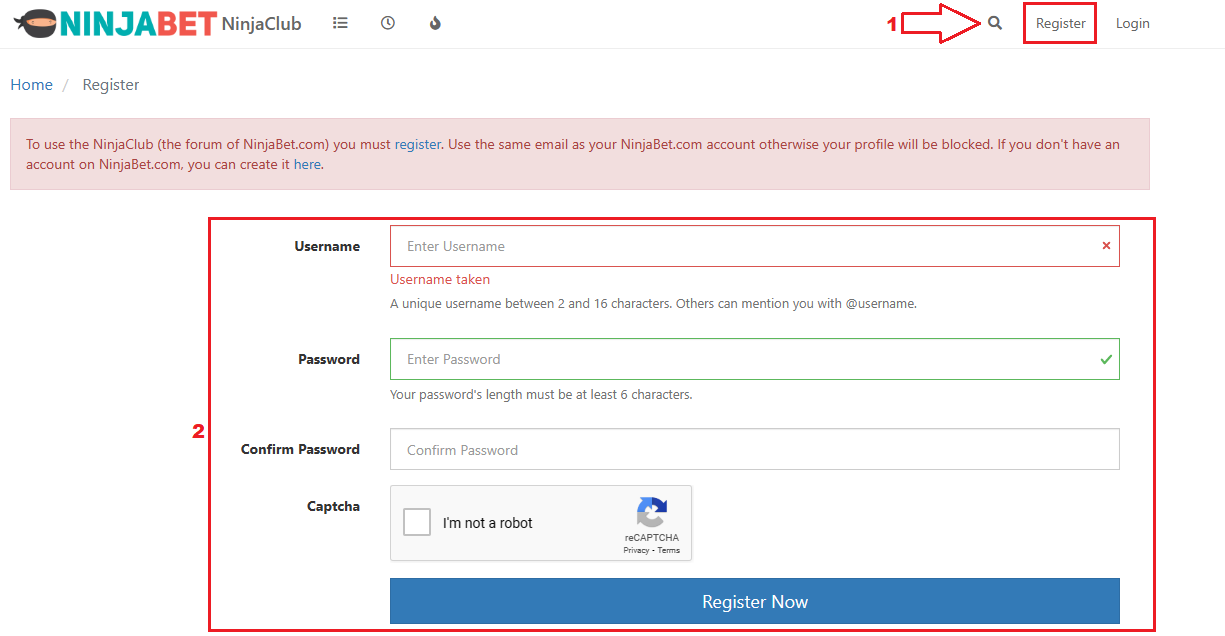Click the reCAPTCHA logo
Image resolution: width=1225 pixels, height=636 pixels.
651,512
